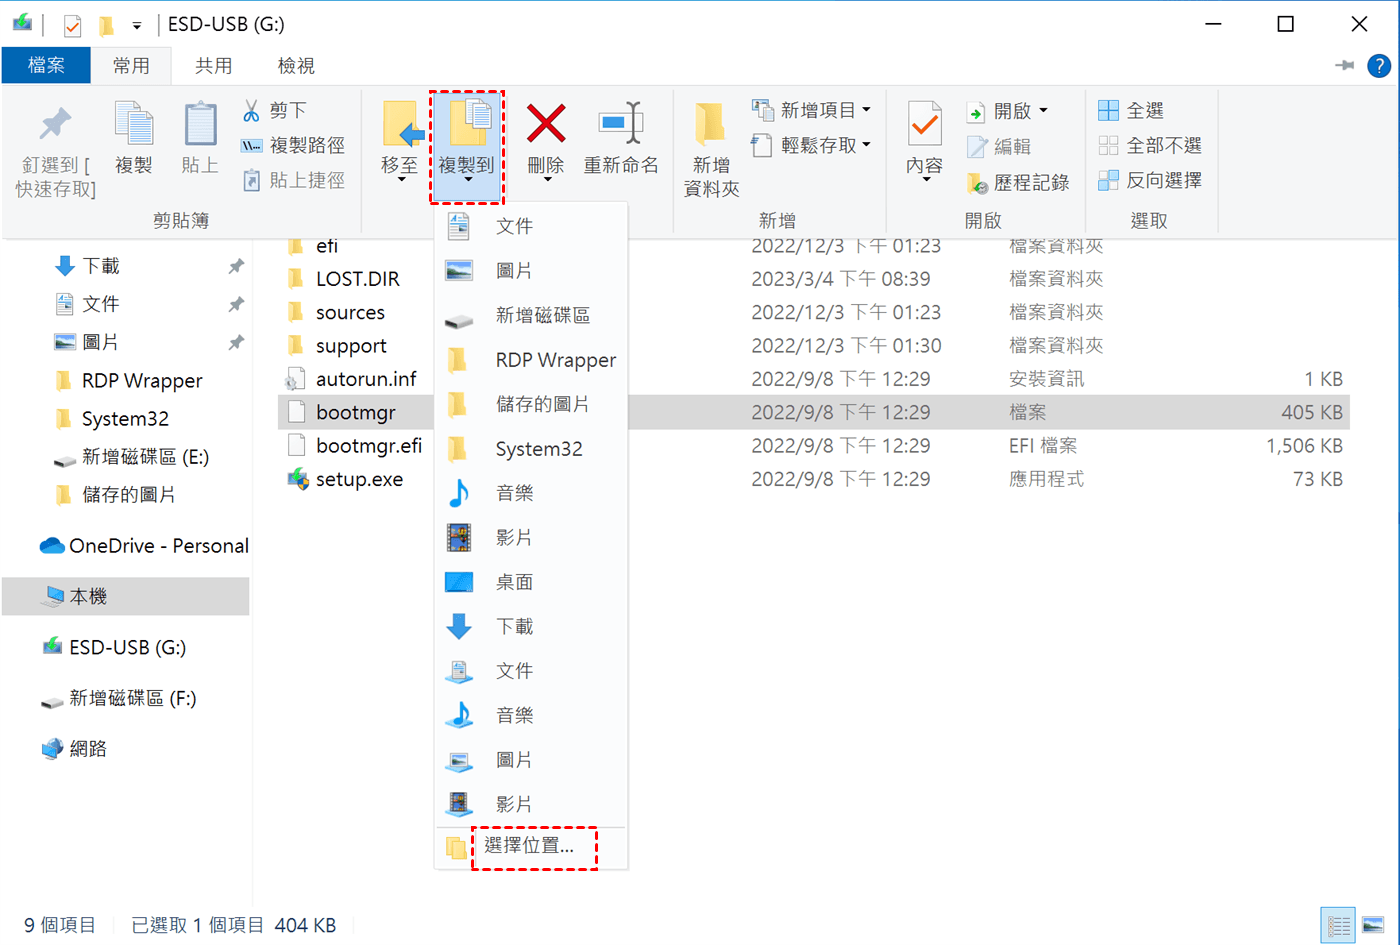Click the 貼上 clipboard paste icon
The width and height of the screenshot is (1400, 945).
pyautogui.click(x=200, y=124)
